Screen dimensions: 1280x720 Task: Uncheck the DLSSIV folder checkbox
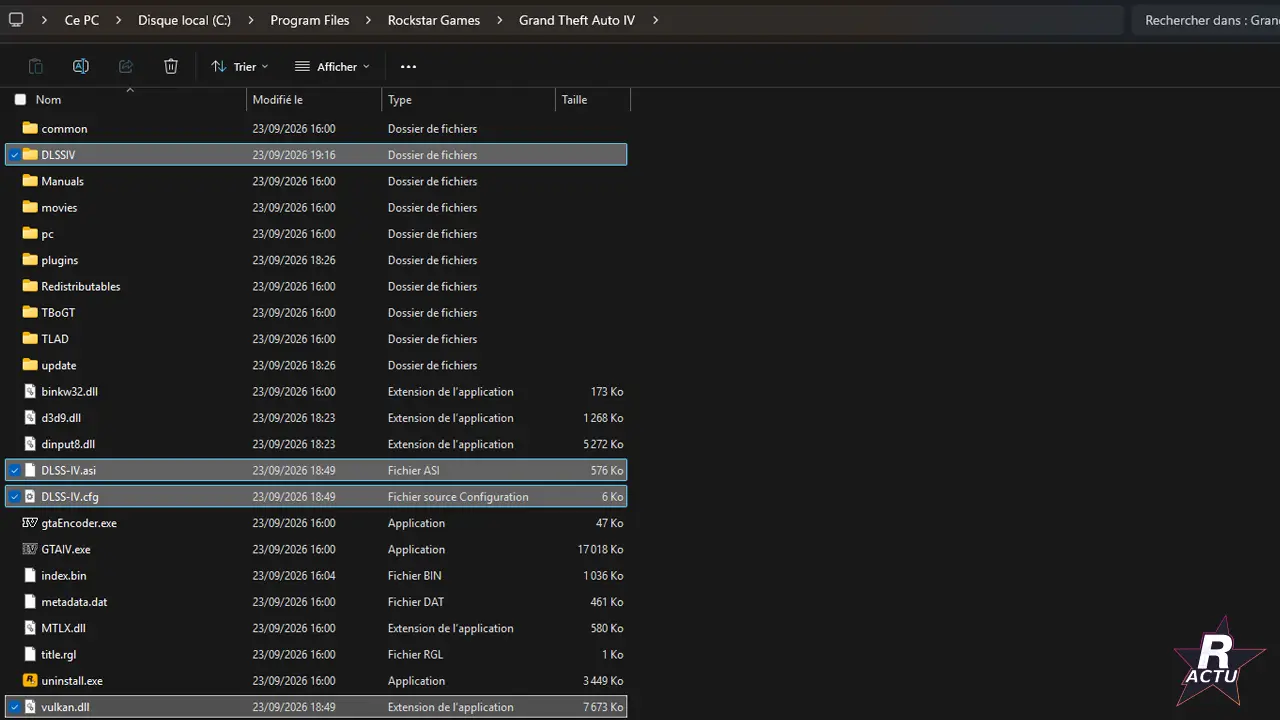14,155
